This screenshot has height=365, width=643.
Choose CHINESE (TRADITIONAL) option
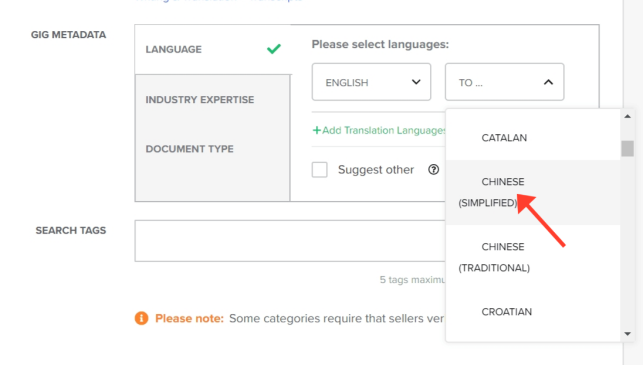point(533,257)
